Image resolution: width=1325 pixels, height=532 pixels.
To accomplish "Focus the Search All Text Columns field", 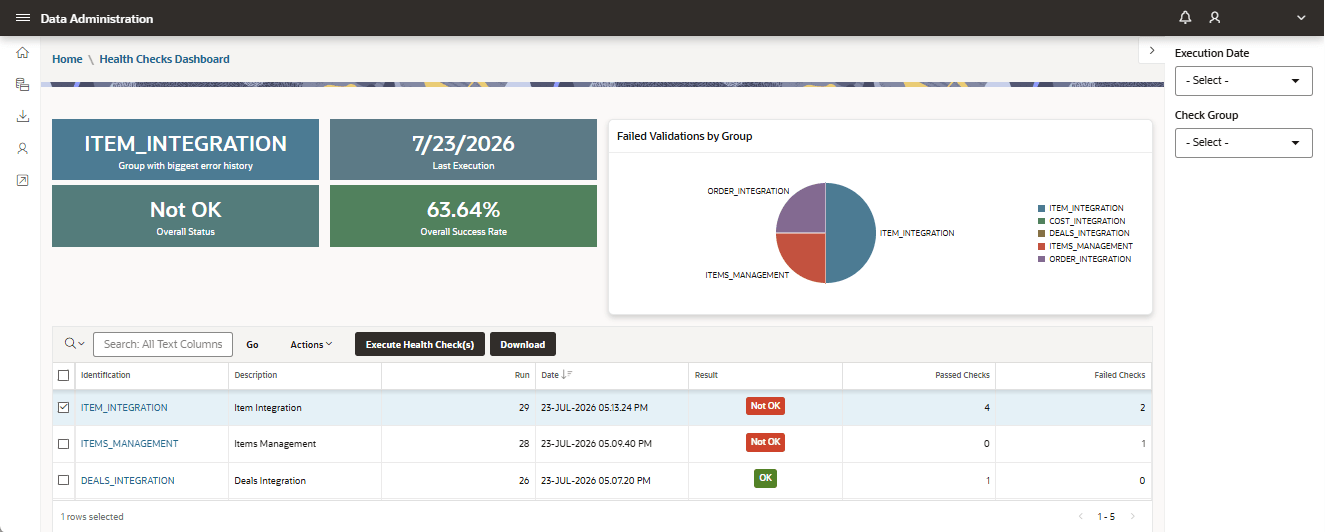I will coord(163,344).
